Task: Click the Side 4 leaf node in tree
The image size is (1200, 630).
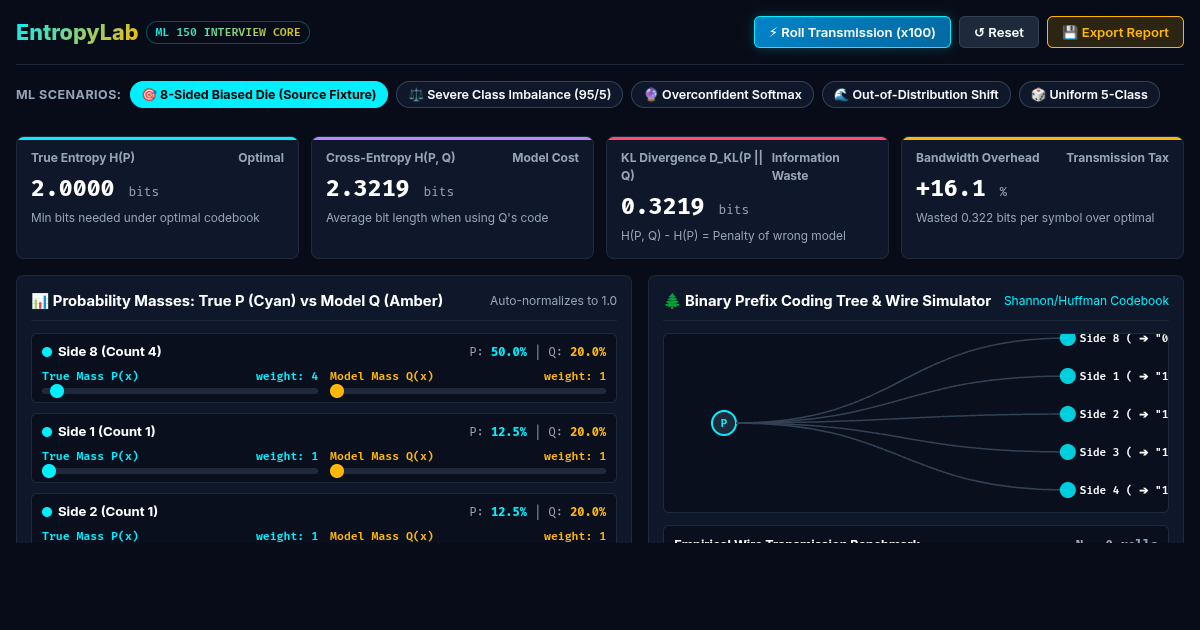Action: tap(1068, 490)
